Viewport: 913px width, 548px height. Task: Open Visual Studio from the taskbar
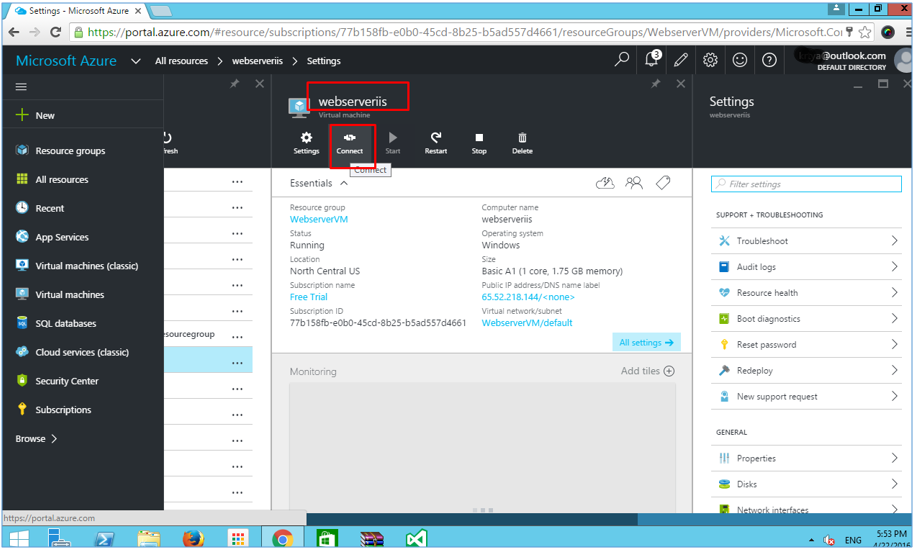click(417, 538)
